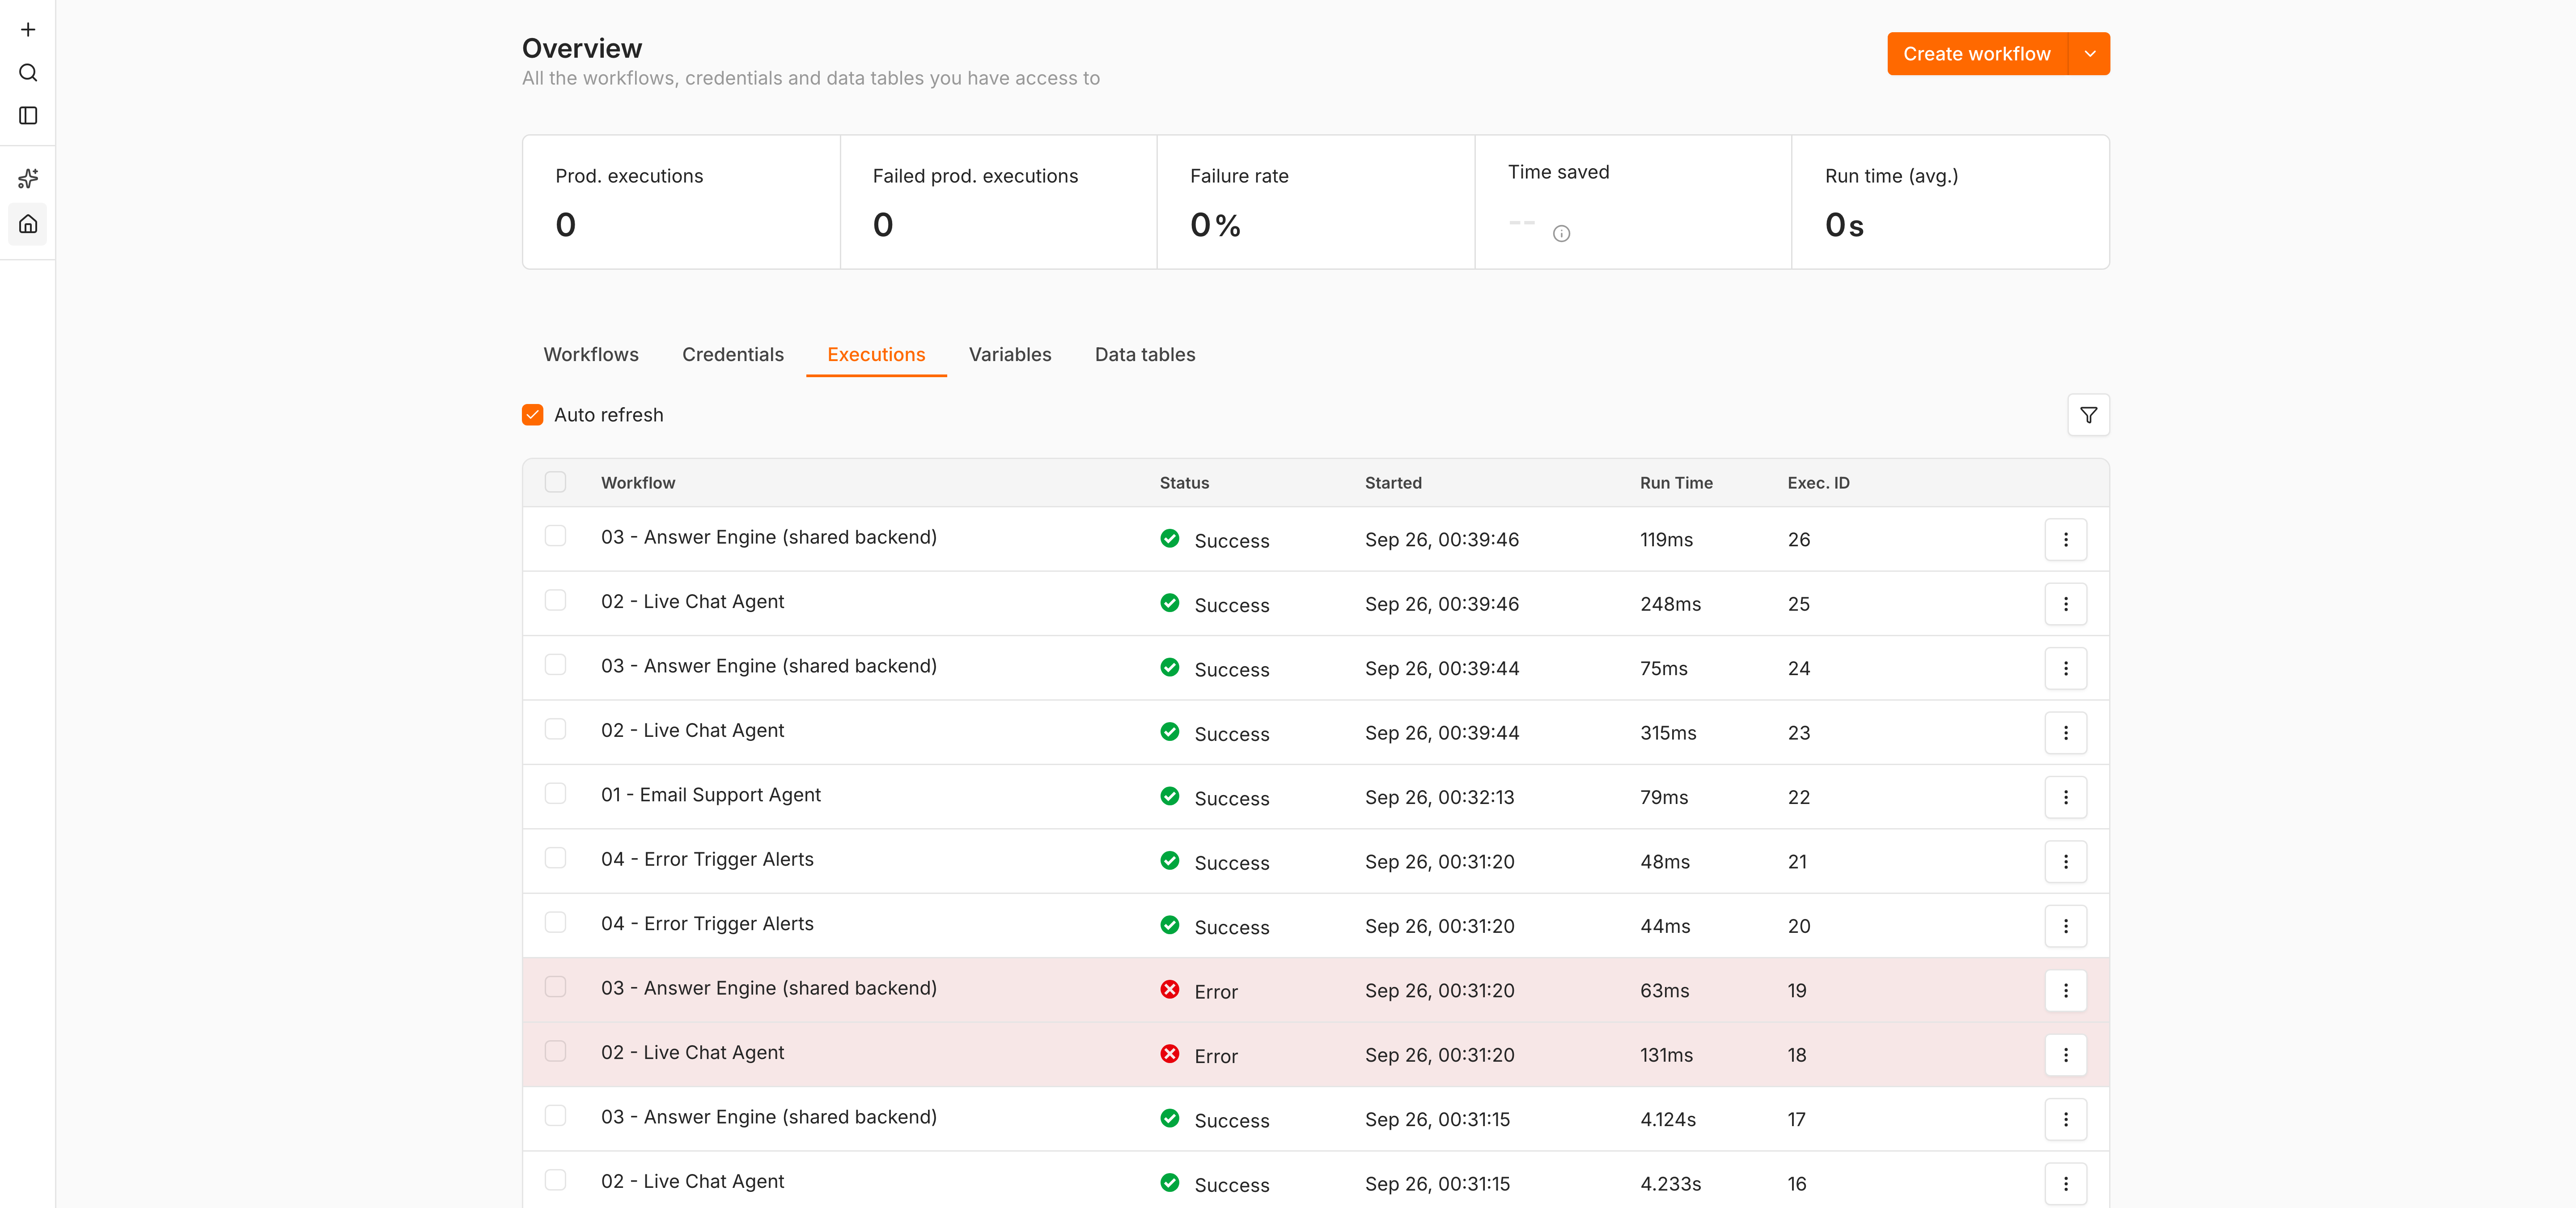Open the Failed prod. executions metric card
The height and width of the screenshot is (1208, 2576).
(998, 202)
